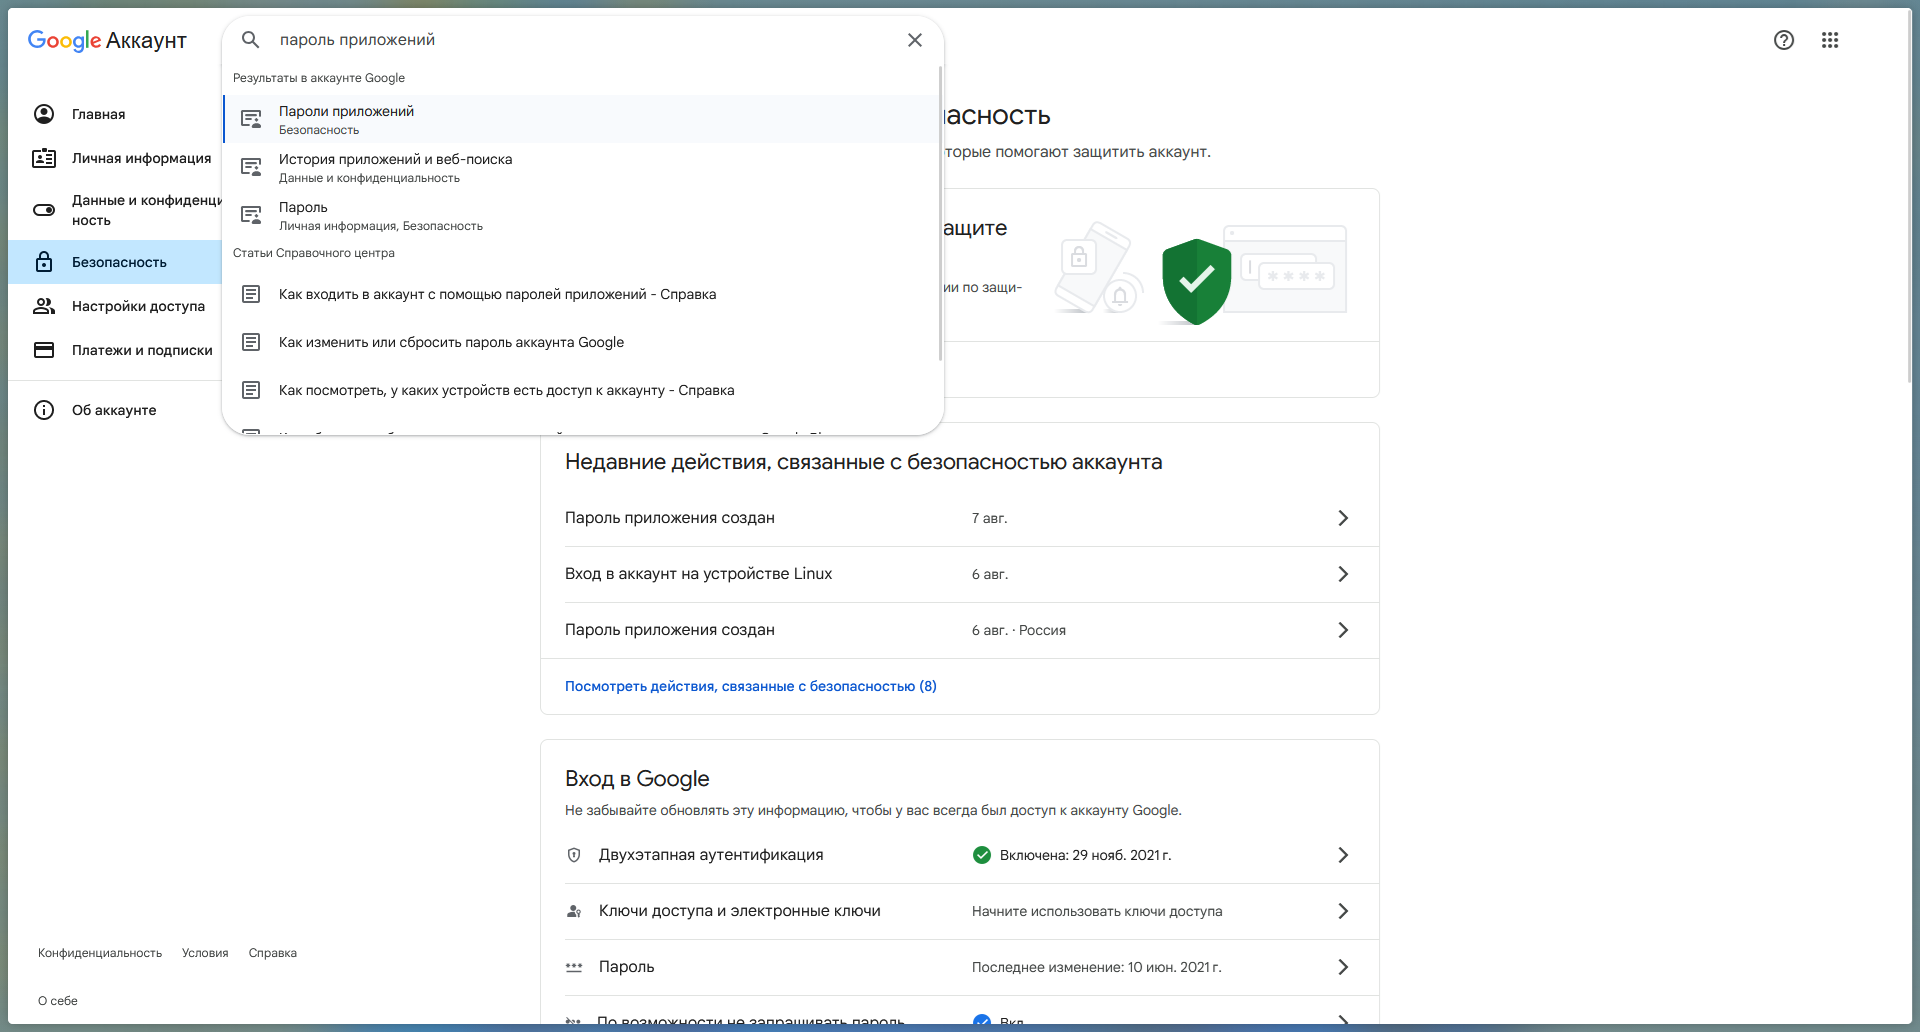Click the Безопасность lock icon
Viewport: 1920px width, 1032px height.
pos(44,262)
